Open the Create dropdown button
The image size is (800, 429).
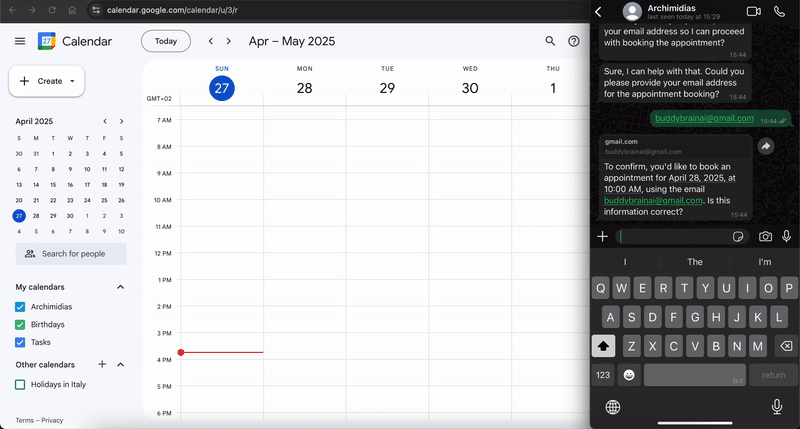tap(46, 81)
